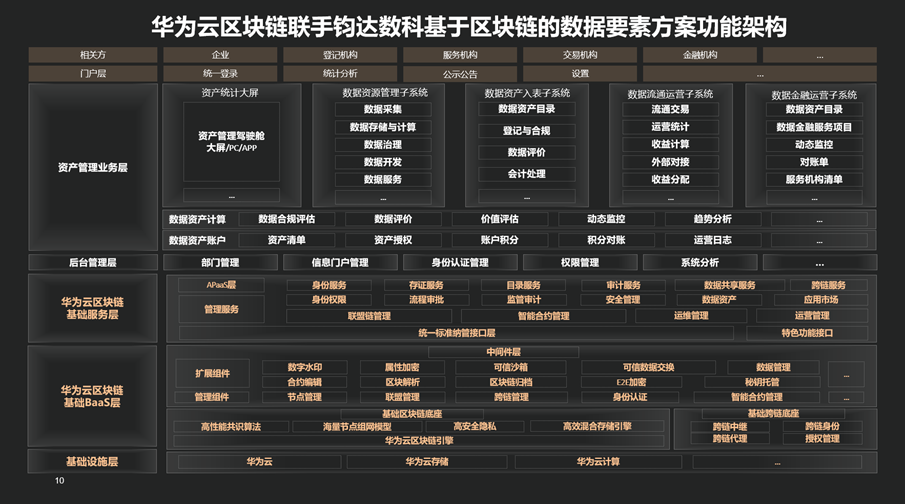The image size is (905, 504).
Task: Select the 流通交易 box
Action: [671, 109]
